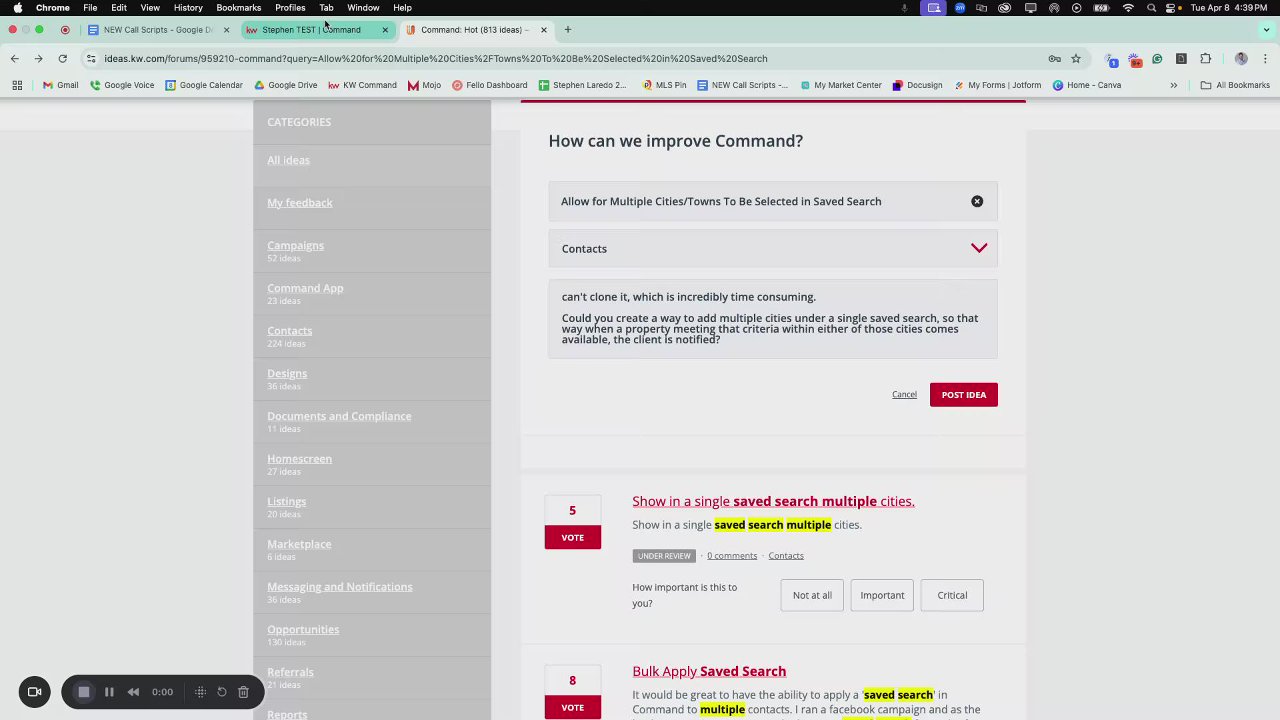
Task: Select the Command App category
Action: [x=305, y=288]
